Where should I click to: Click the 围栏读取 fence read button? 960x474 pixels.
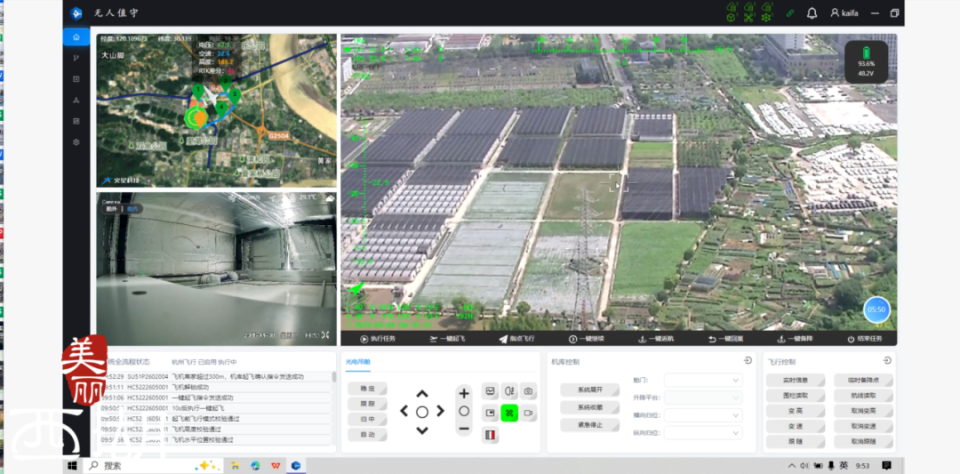click(x=795, y=396)
